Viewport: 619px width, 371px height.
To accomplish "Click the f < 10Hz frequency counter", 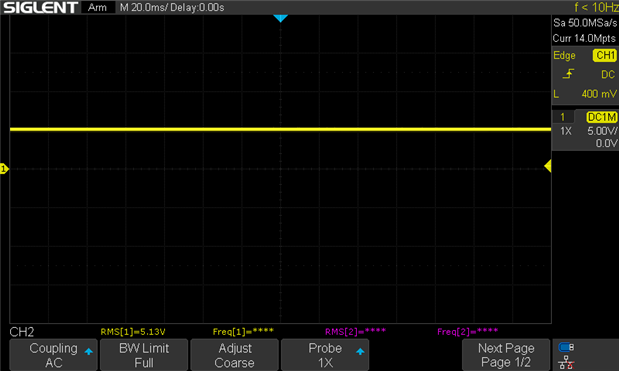I will [596, 7].
